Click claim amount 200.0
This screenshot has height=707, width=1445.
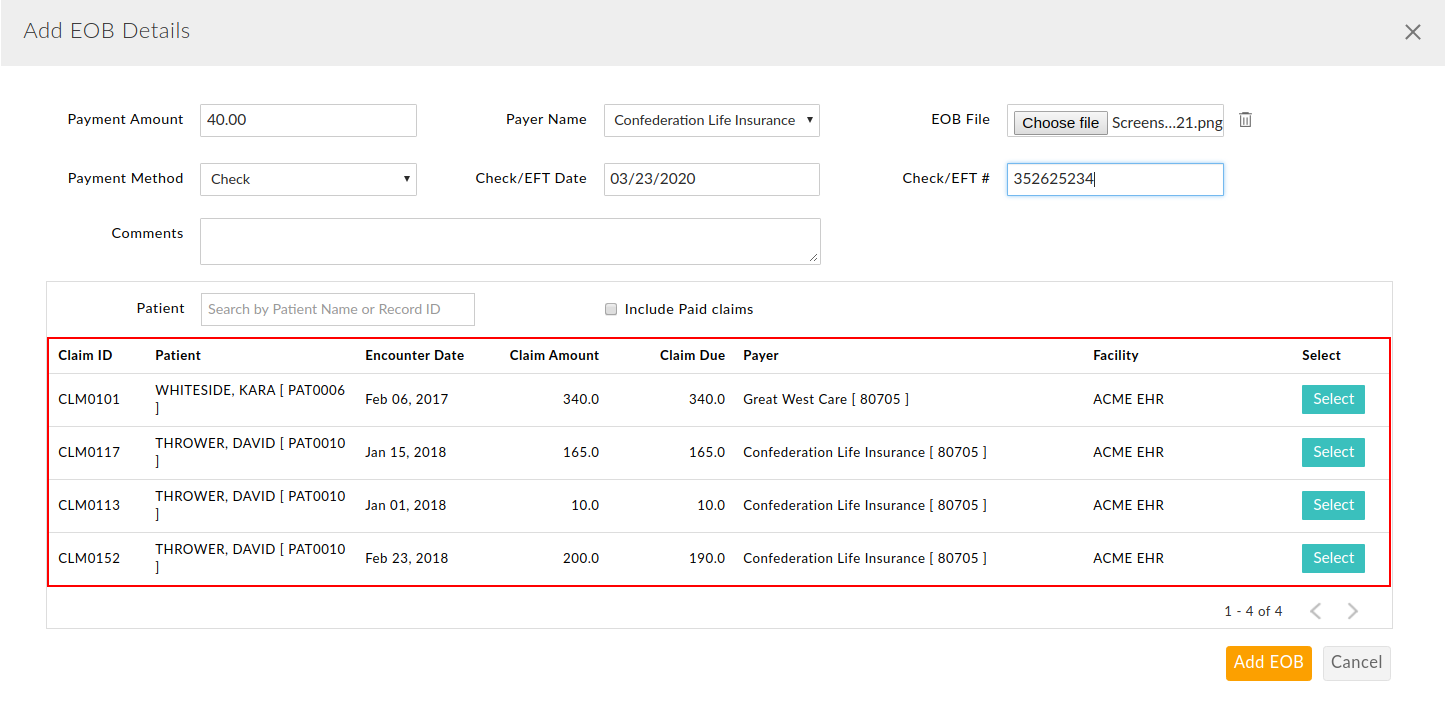(x=581, y=558)
